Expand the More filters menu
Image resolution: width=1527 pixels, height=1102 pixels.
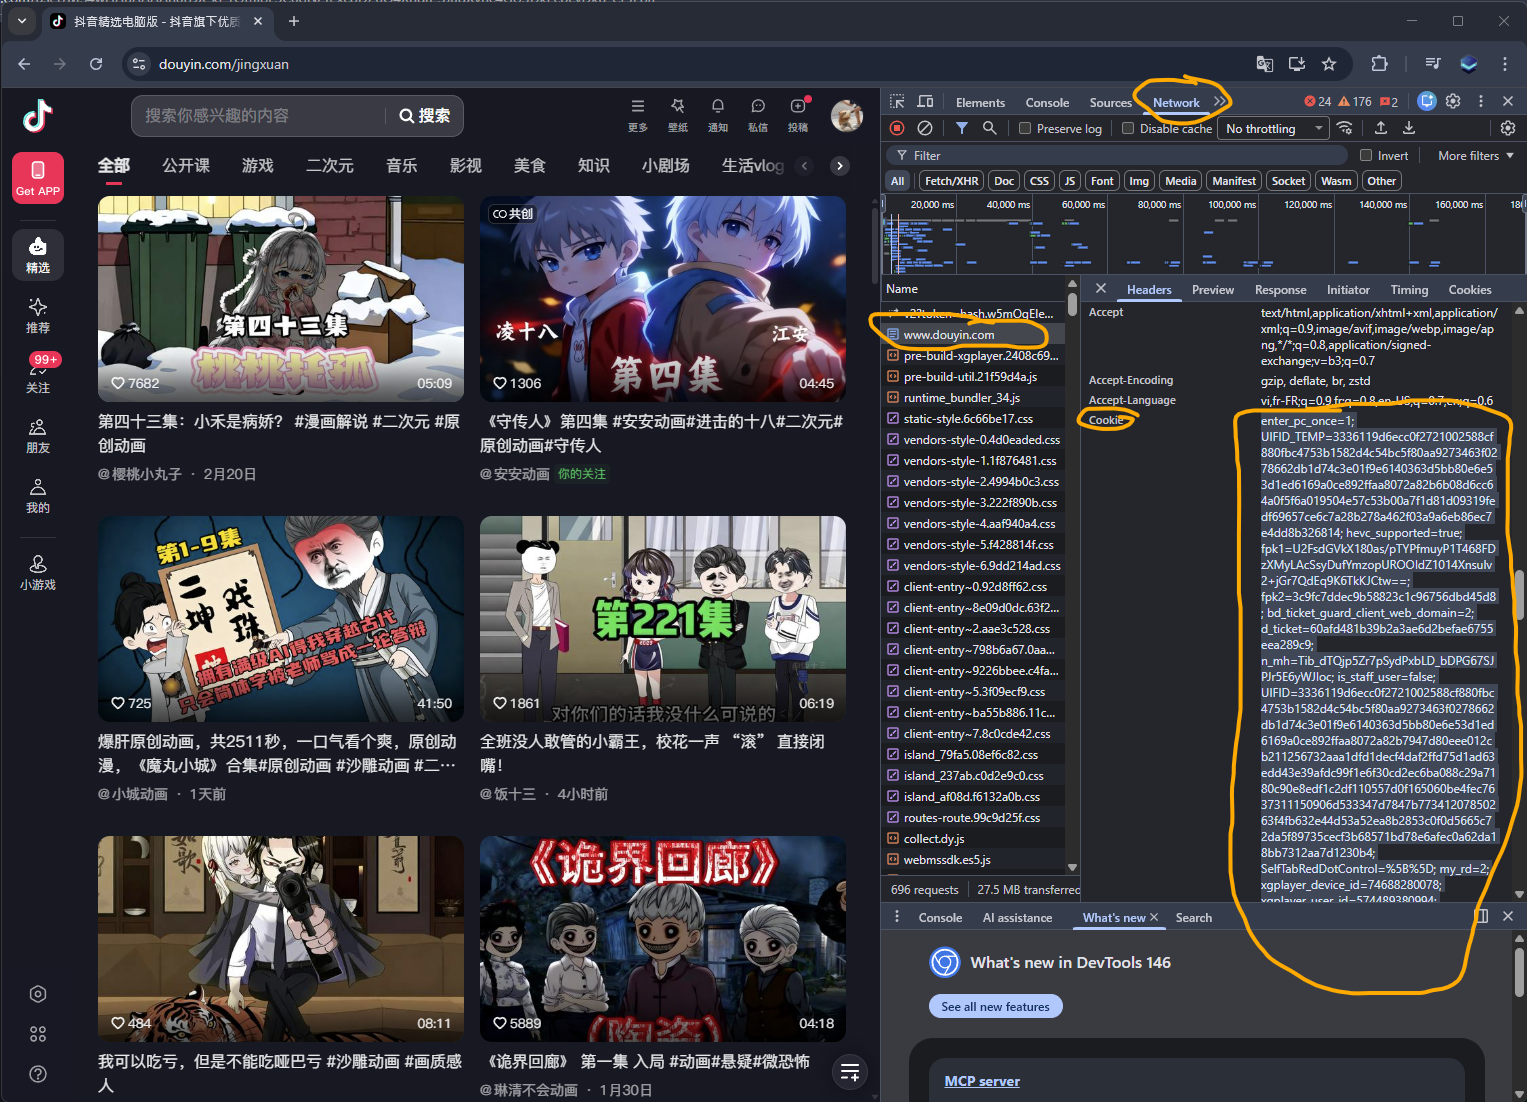[x=1475, y=156]
